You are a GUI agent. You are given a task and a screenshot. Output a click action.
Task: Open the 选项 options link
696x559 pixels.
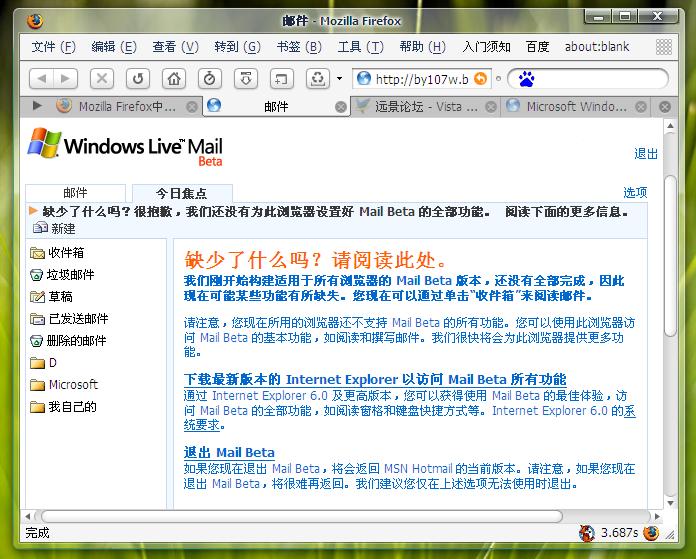(x=635, y=192)
